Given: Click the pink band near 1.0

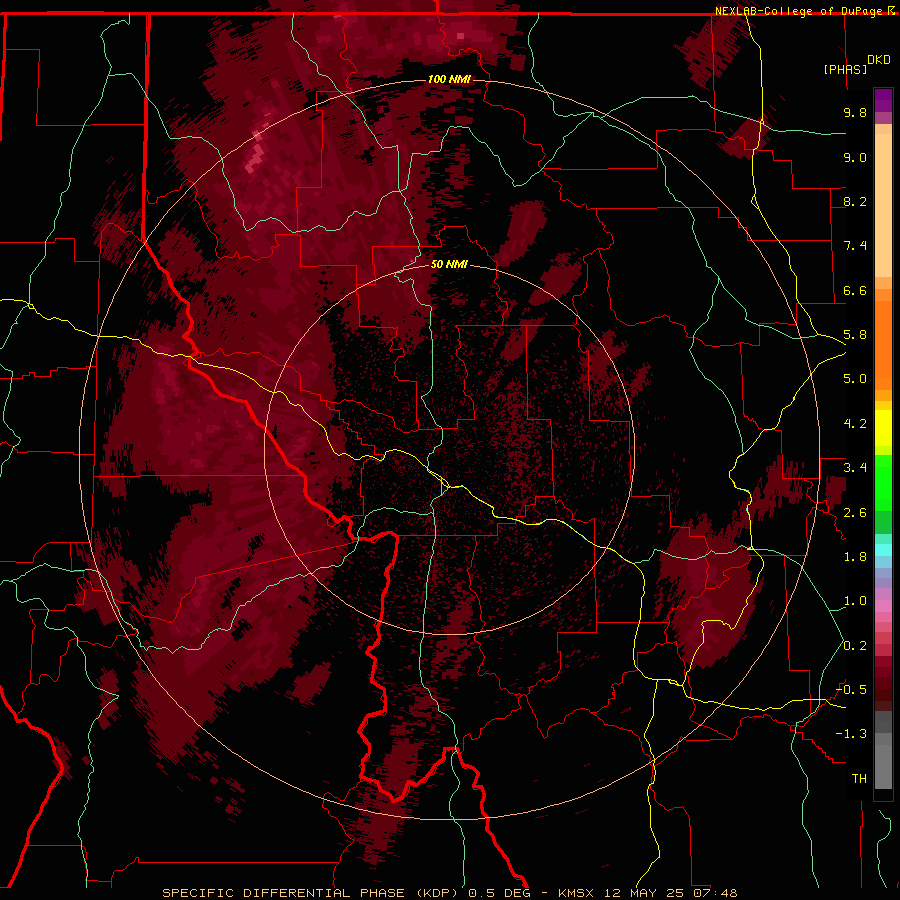Looking at the screenshot, I should [883, 606].
